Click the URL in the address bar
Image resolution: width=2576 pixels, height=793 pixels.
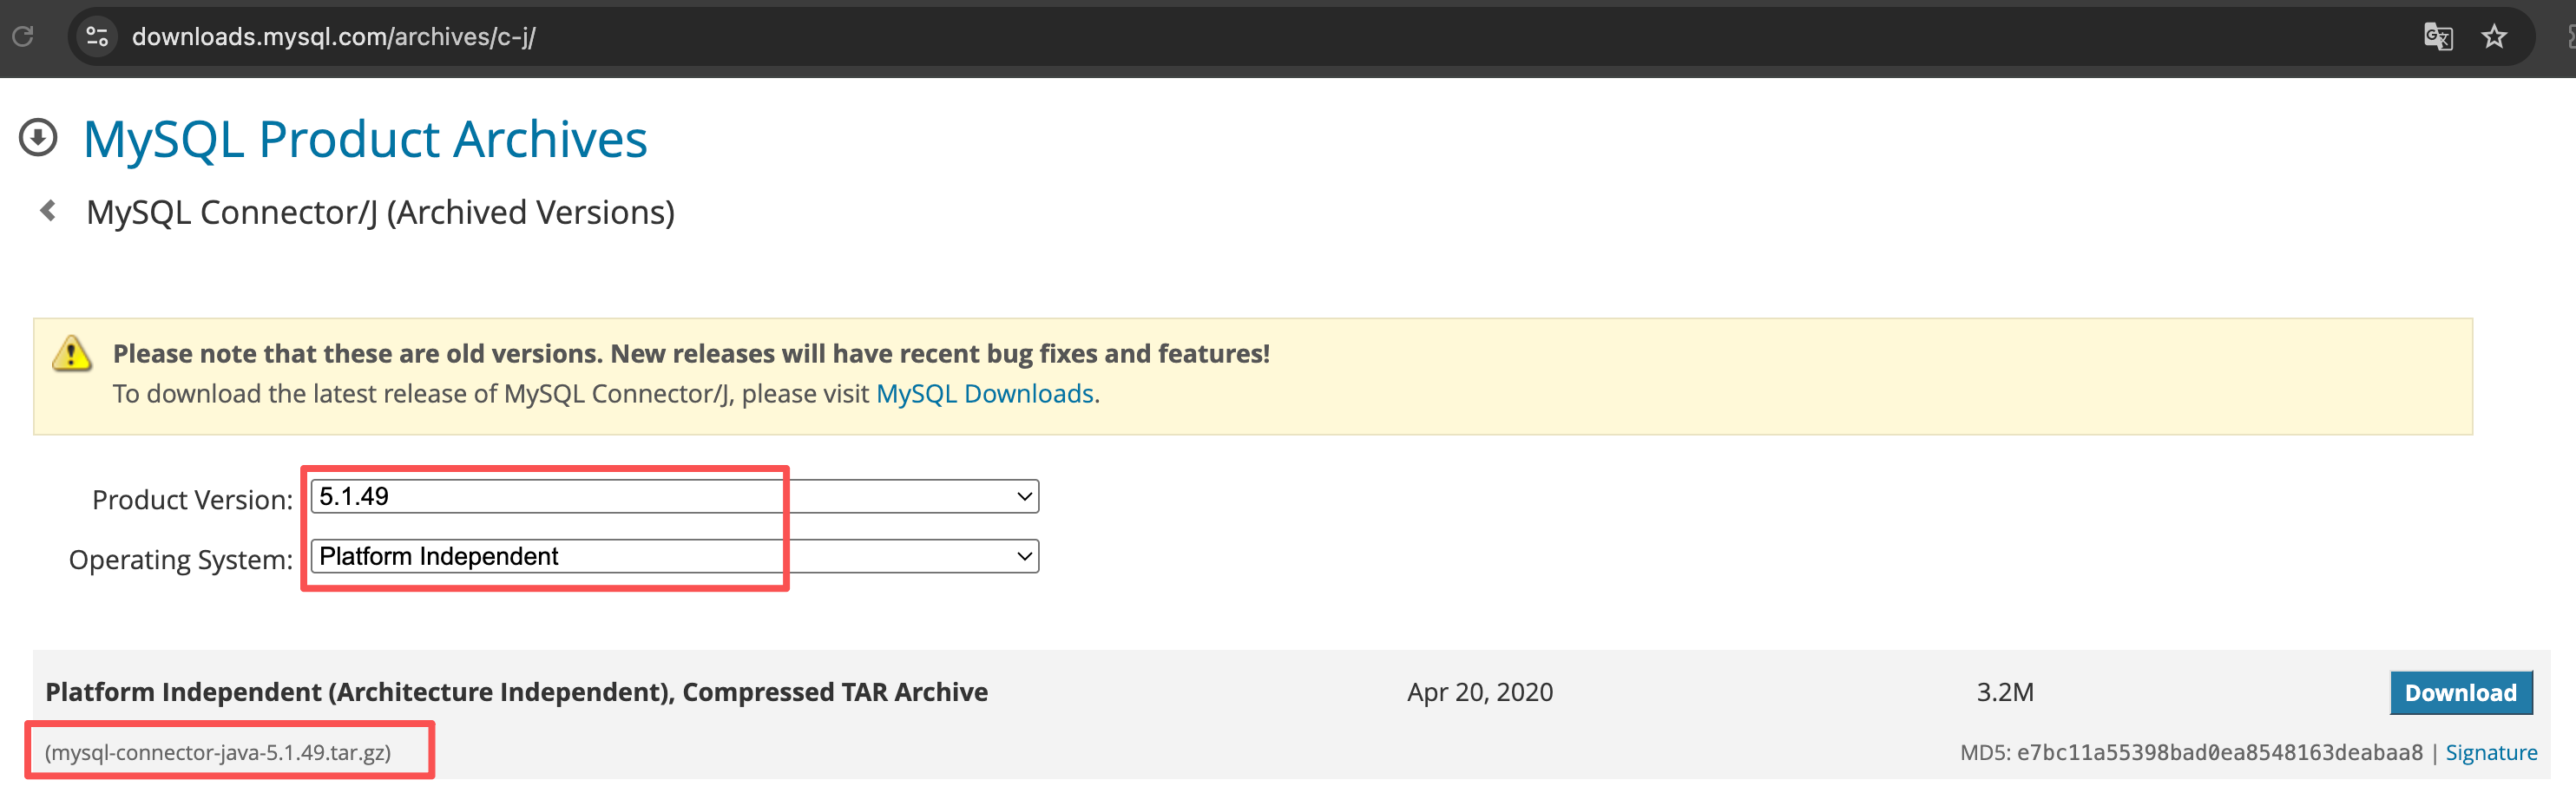click(334, 37)
